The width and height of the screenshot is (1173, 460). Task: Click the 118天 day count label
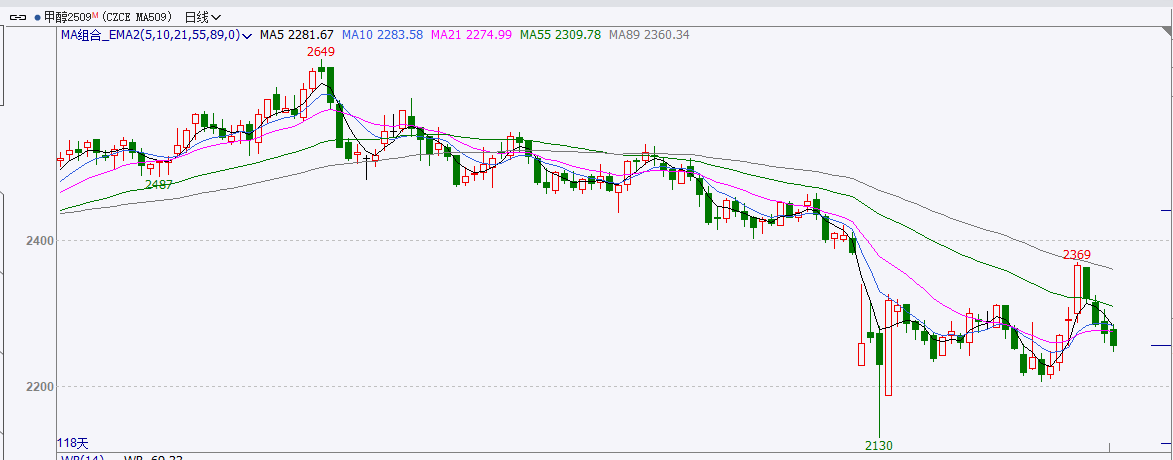pos(75,443)
